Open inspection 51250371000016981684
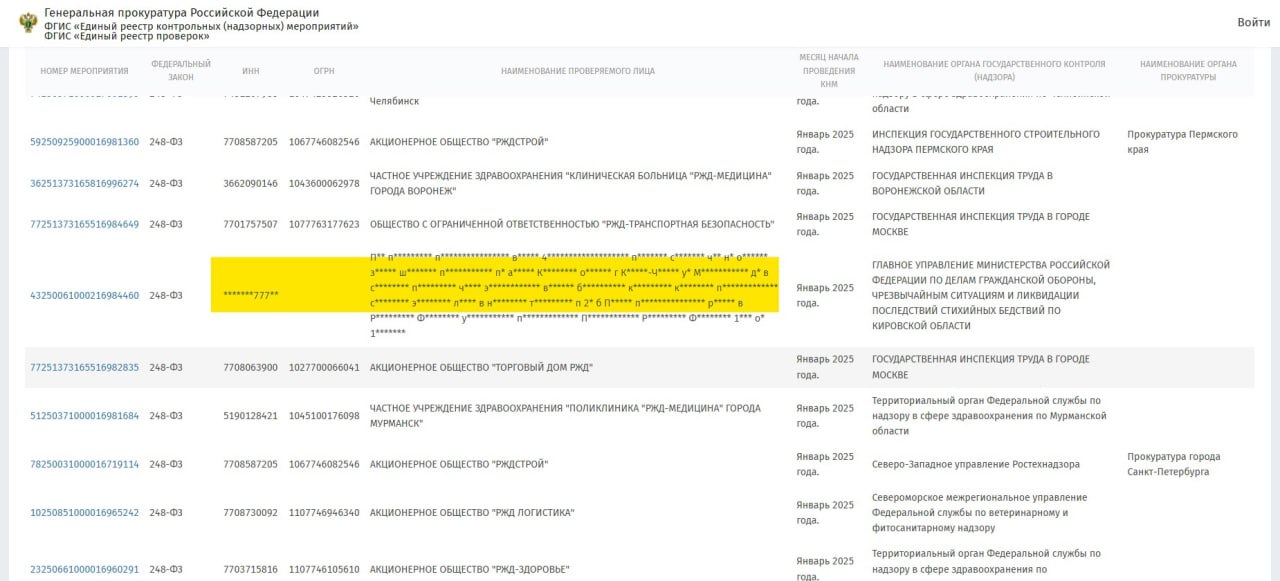 pyautogui.click(x=84, y=415)
